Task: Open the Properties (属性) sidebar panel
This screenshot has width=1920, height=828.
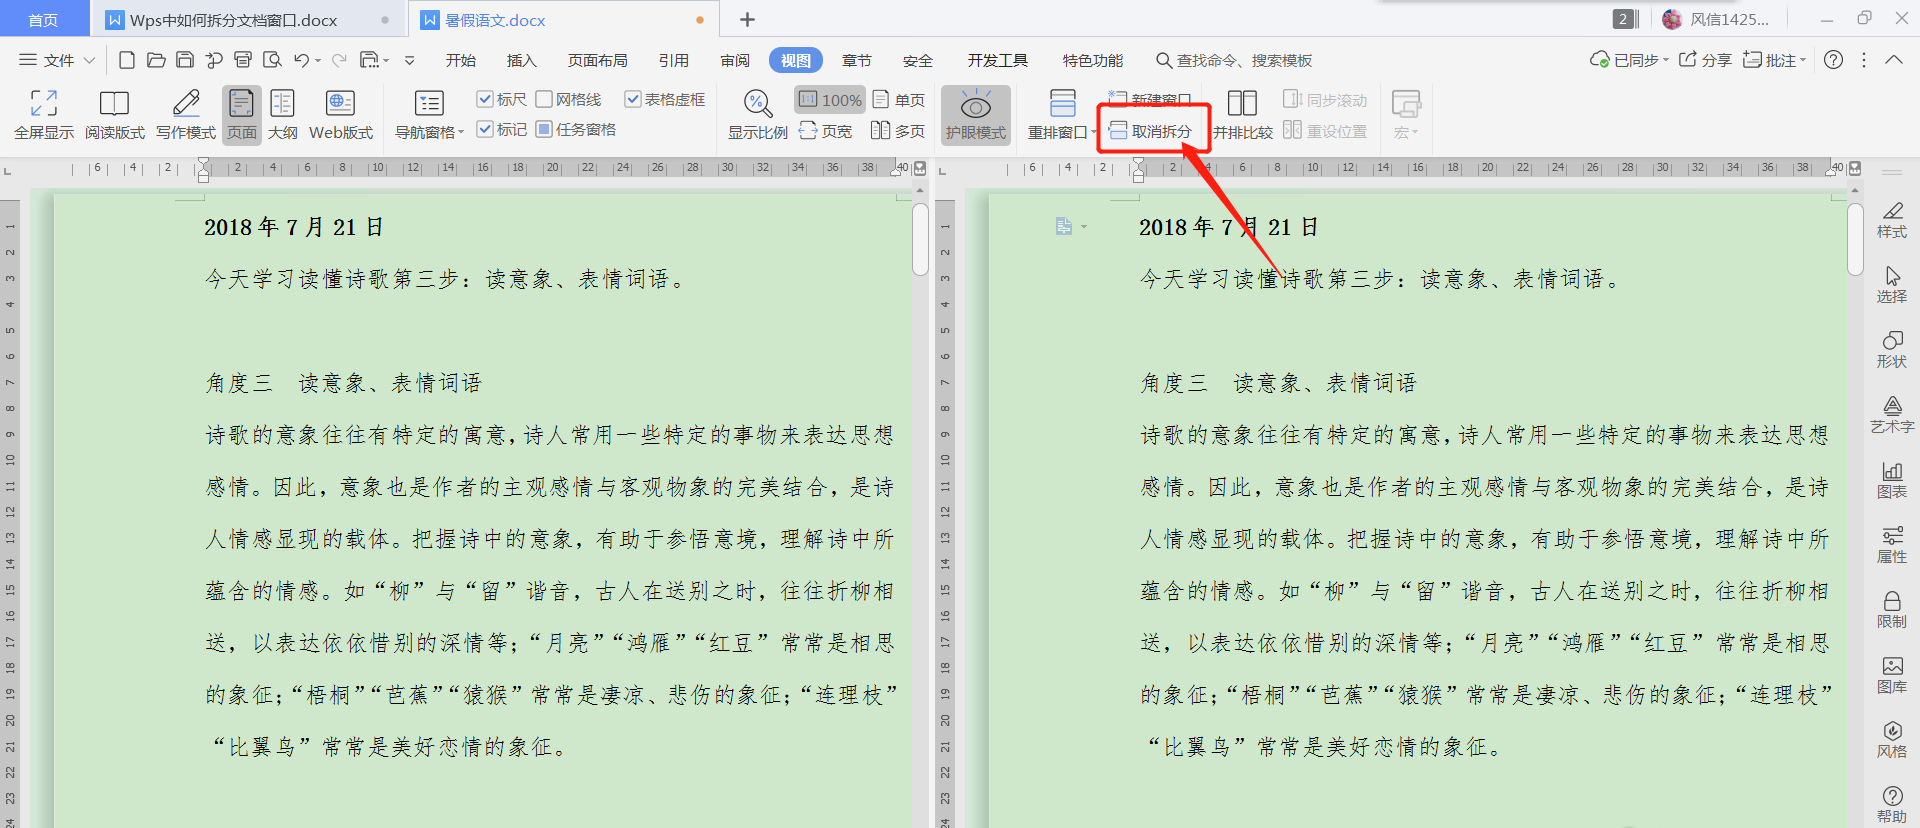Action: [1892, 545]
